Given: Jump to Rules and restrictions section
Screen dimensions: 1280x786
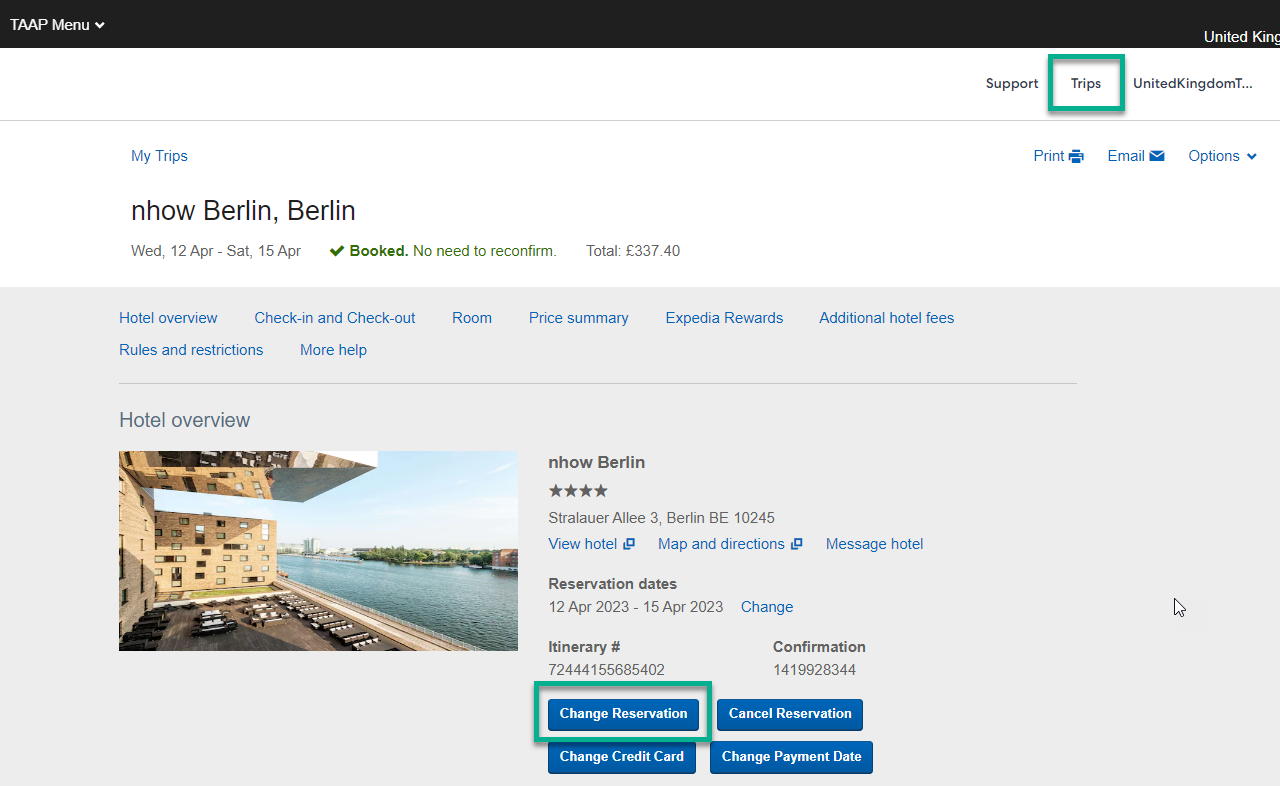Looking at the screenshot, I should (191, 349).
